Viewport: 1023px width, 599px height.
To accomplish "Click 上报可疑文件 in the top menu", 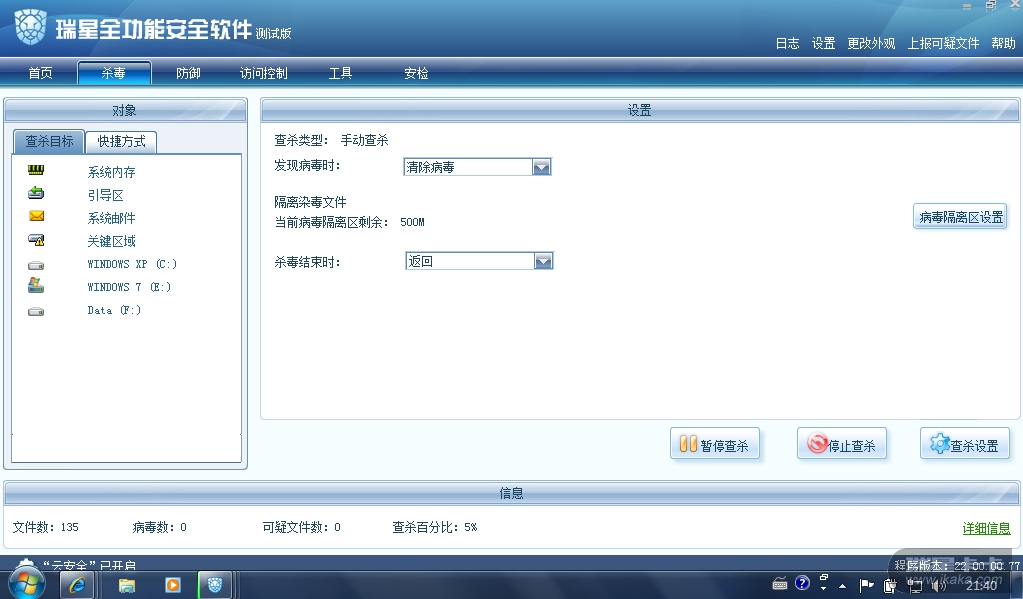I will point(943,43).
